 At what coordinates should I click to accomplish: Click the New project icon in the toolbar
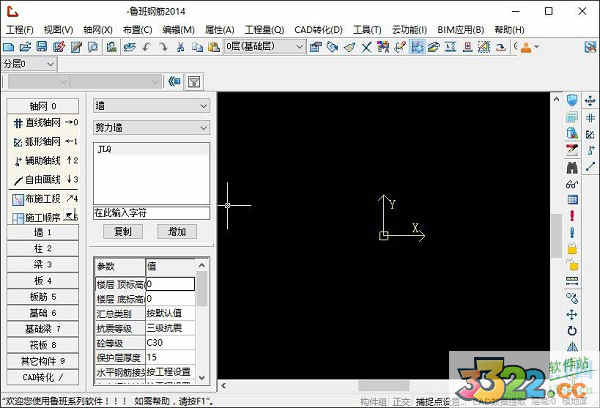click(x=8, y=47)
